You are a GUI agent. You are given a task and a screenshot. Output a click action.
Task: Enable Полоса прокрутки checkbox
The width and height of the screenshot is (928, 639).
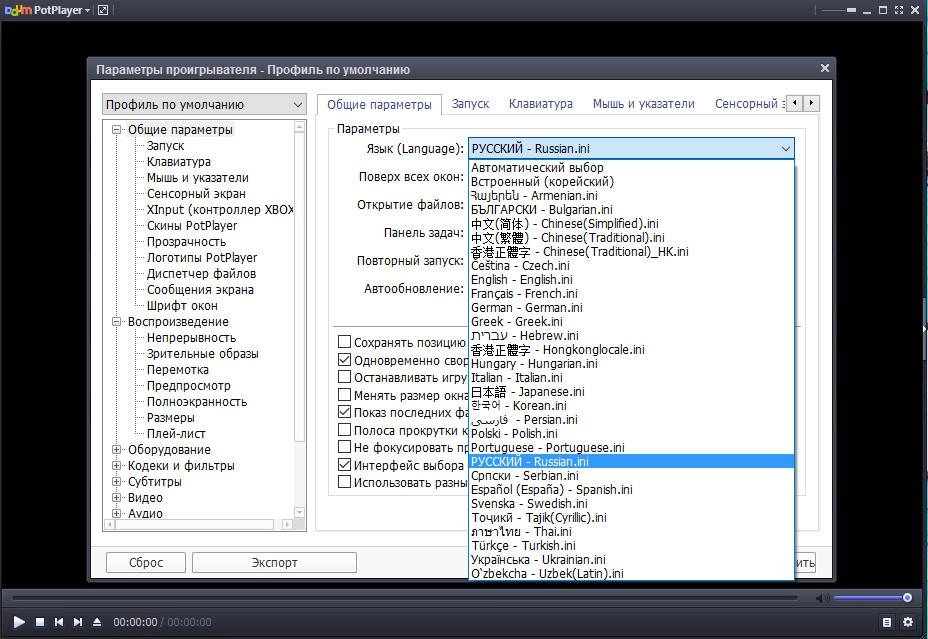[344, 429]
